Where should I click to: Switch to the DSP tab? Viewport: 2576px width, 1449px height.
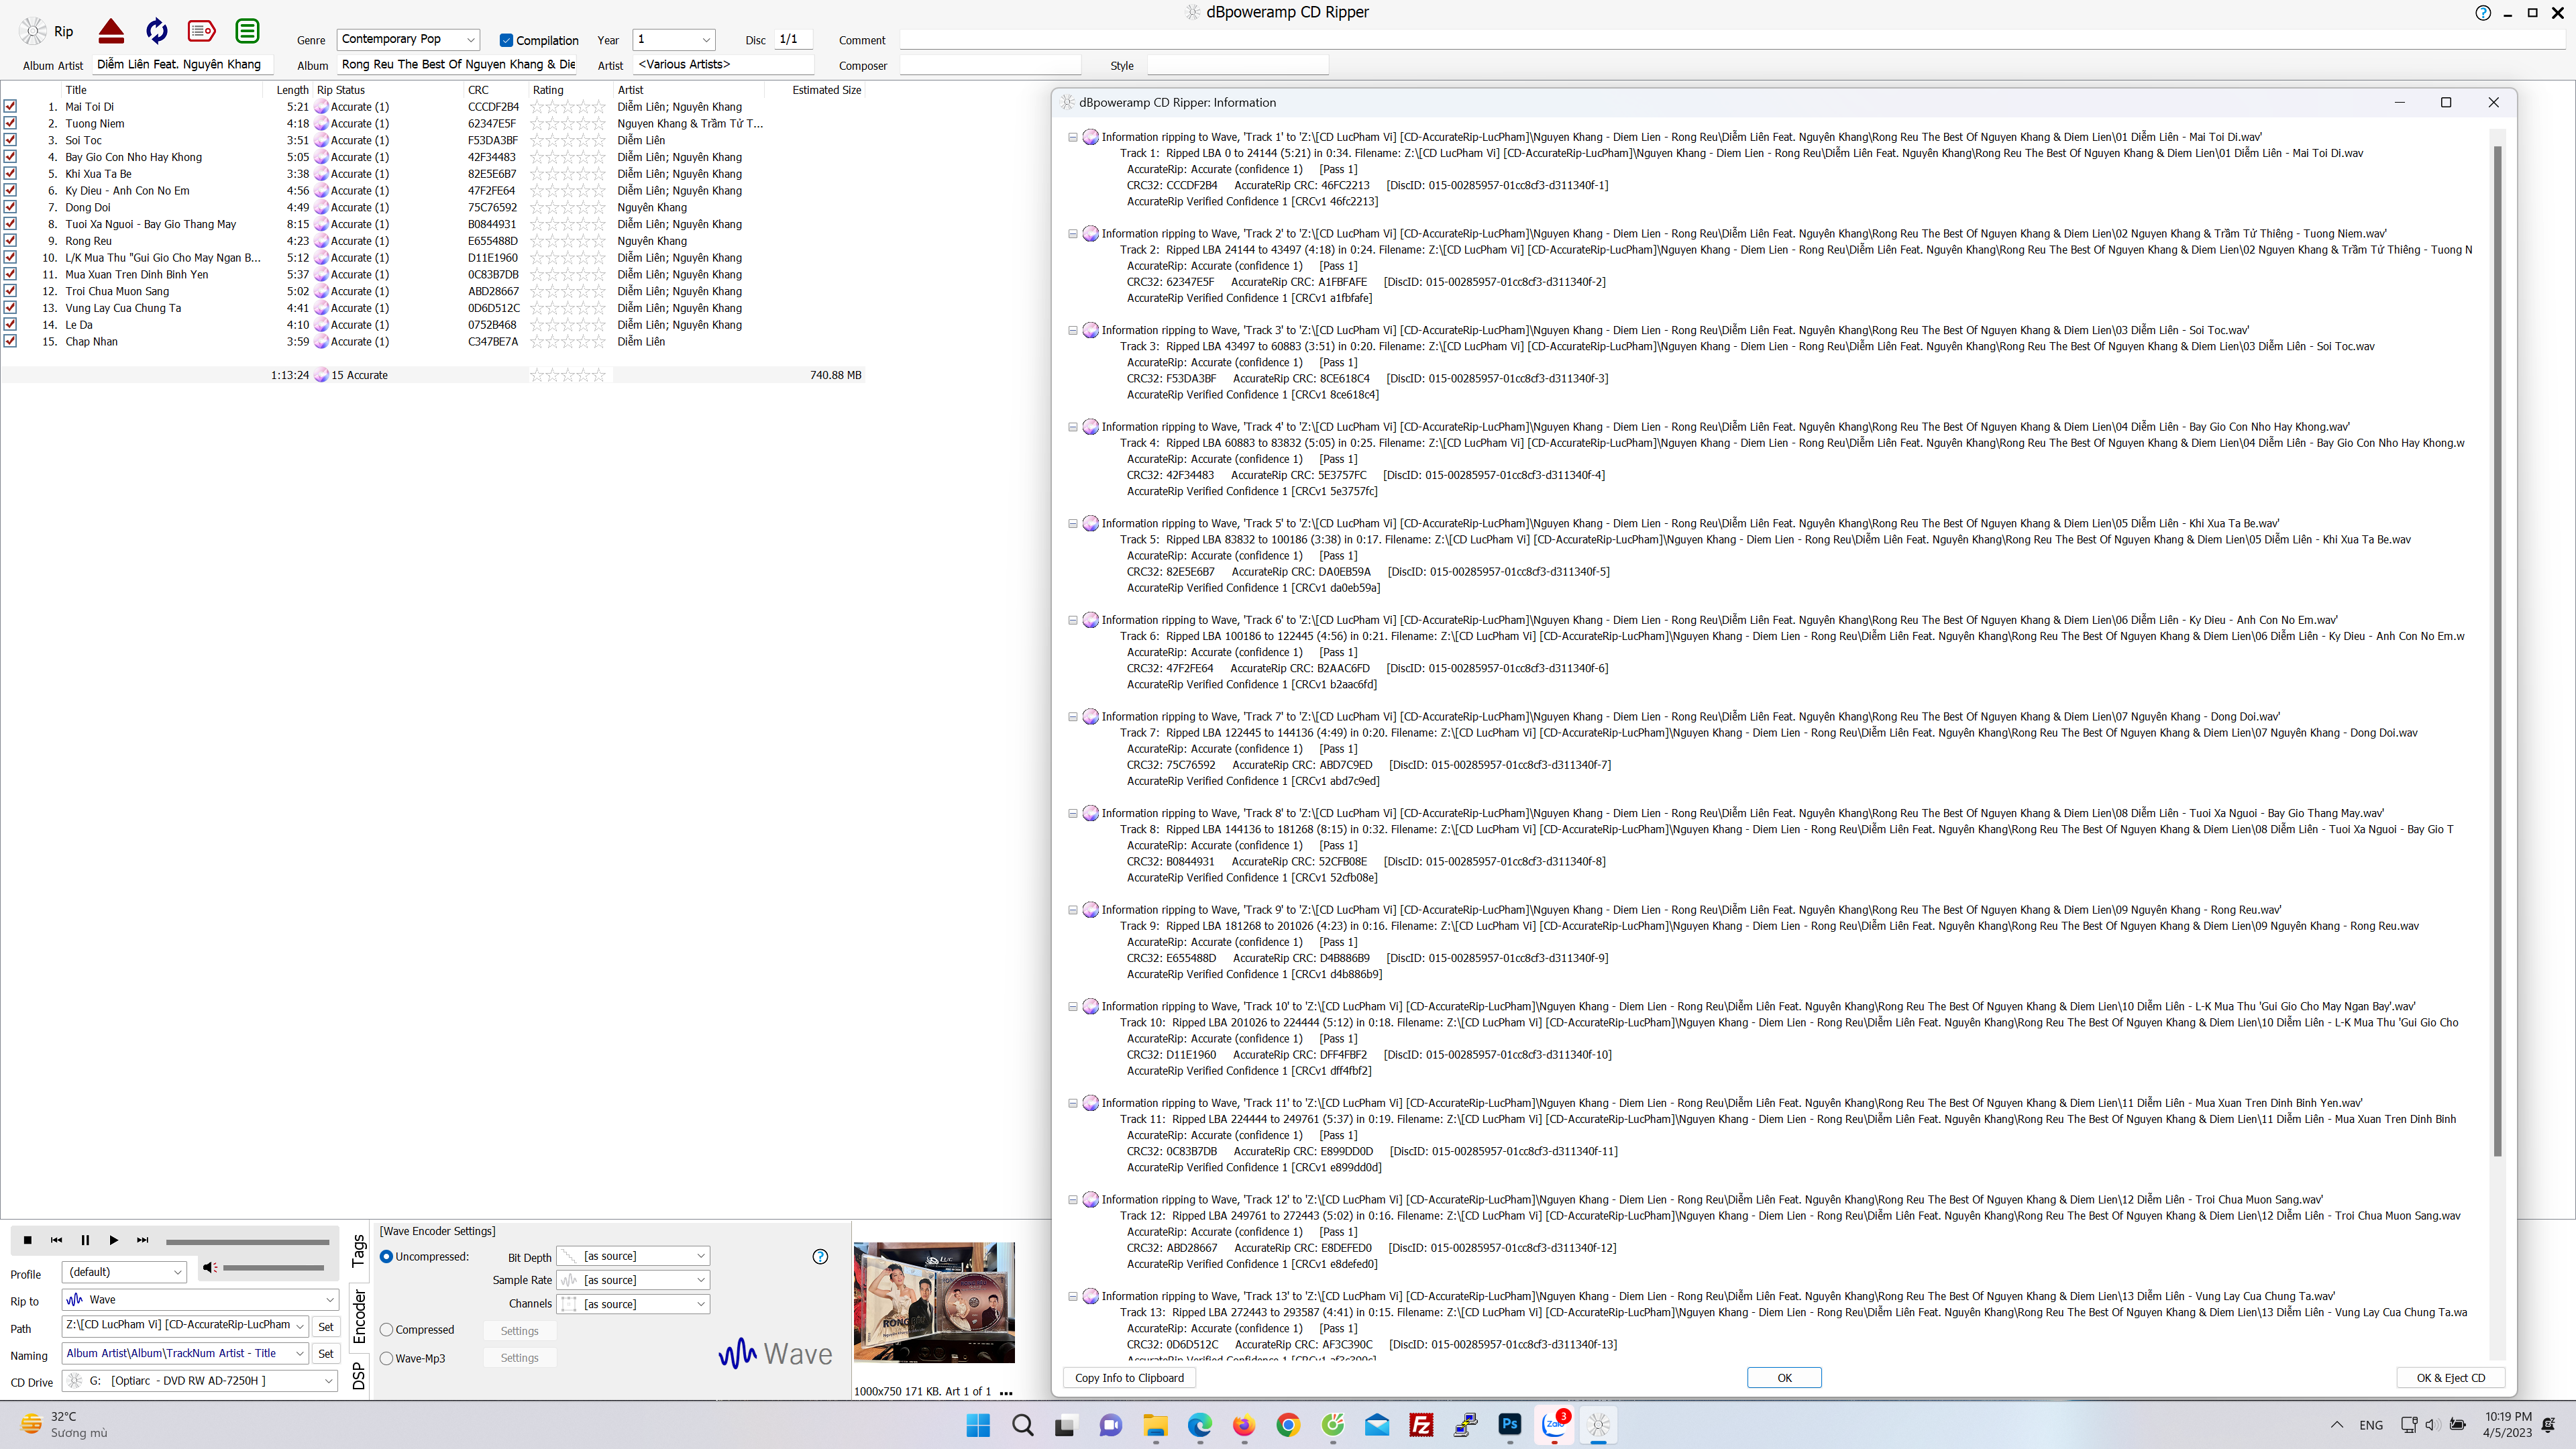point(358,1377)
